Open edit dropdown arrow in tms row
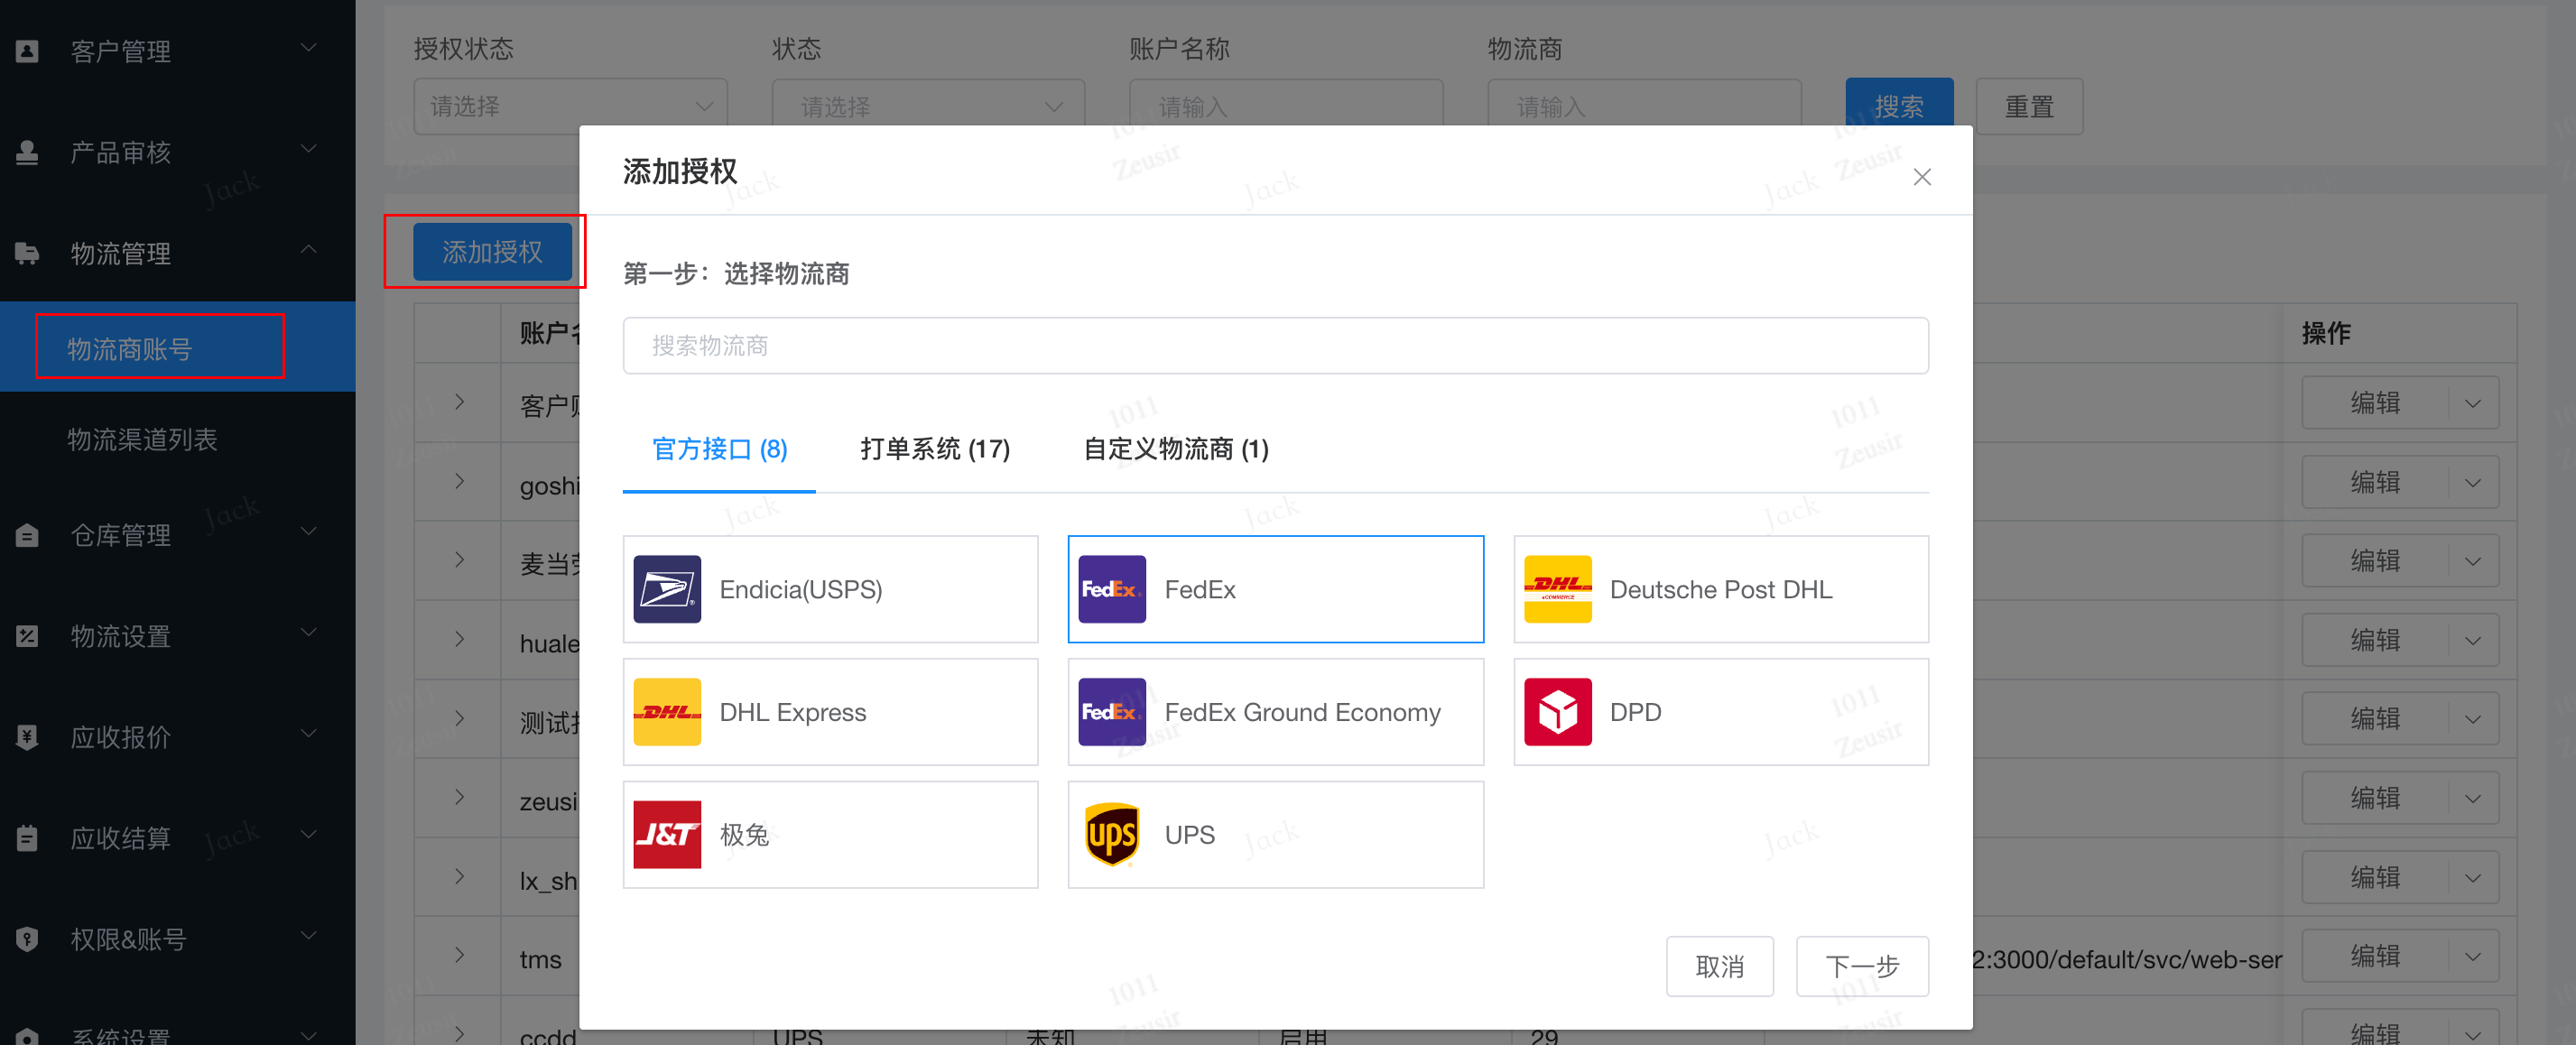The height and width of the screenshot is (1045, 2576). click(x=2473, y=958)
